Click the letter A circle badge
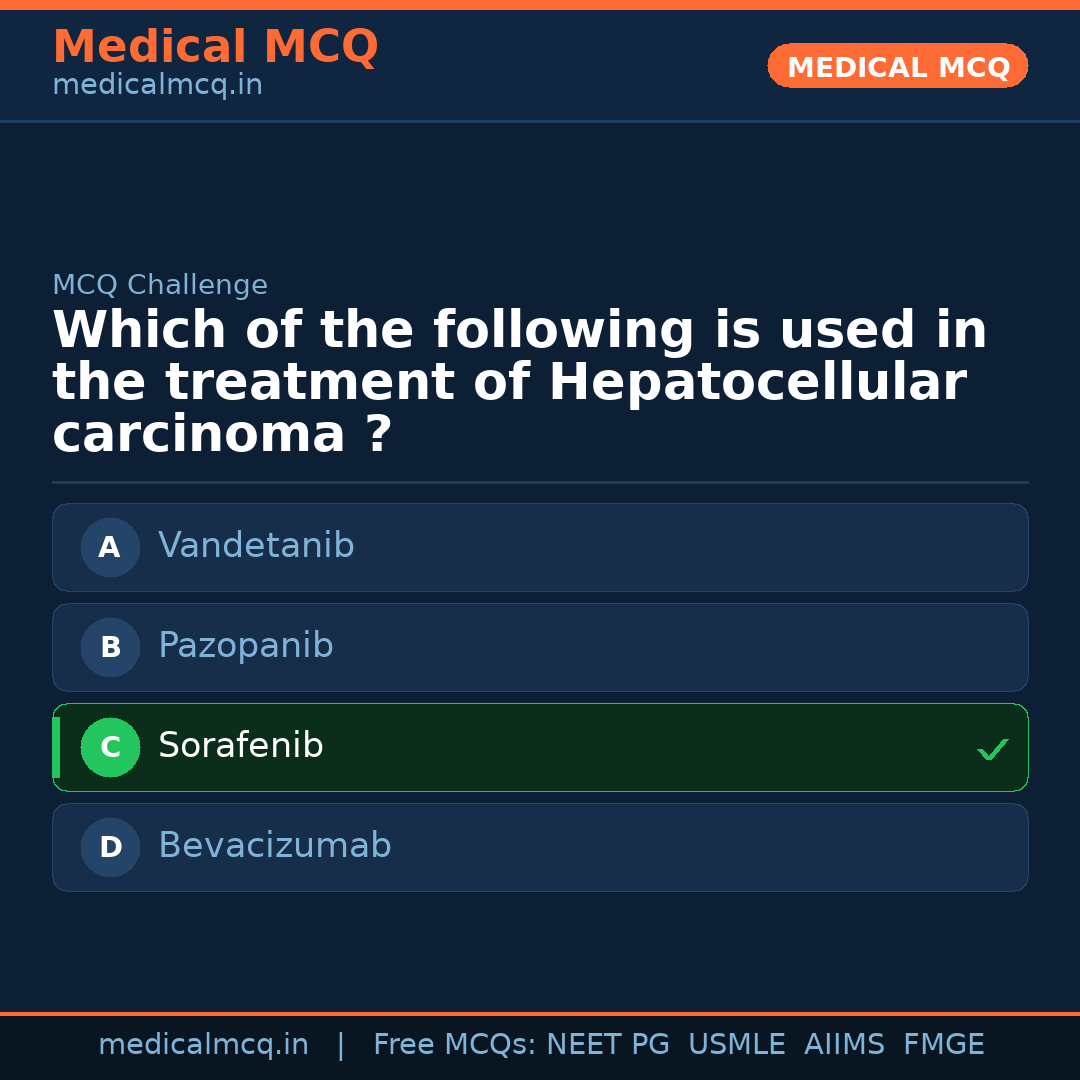This screenshot has height=1080, width=1080. pyautogui.click(x=110, y=547)
